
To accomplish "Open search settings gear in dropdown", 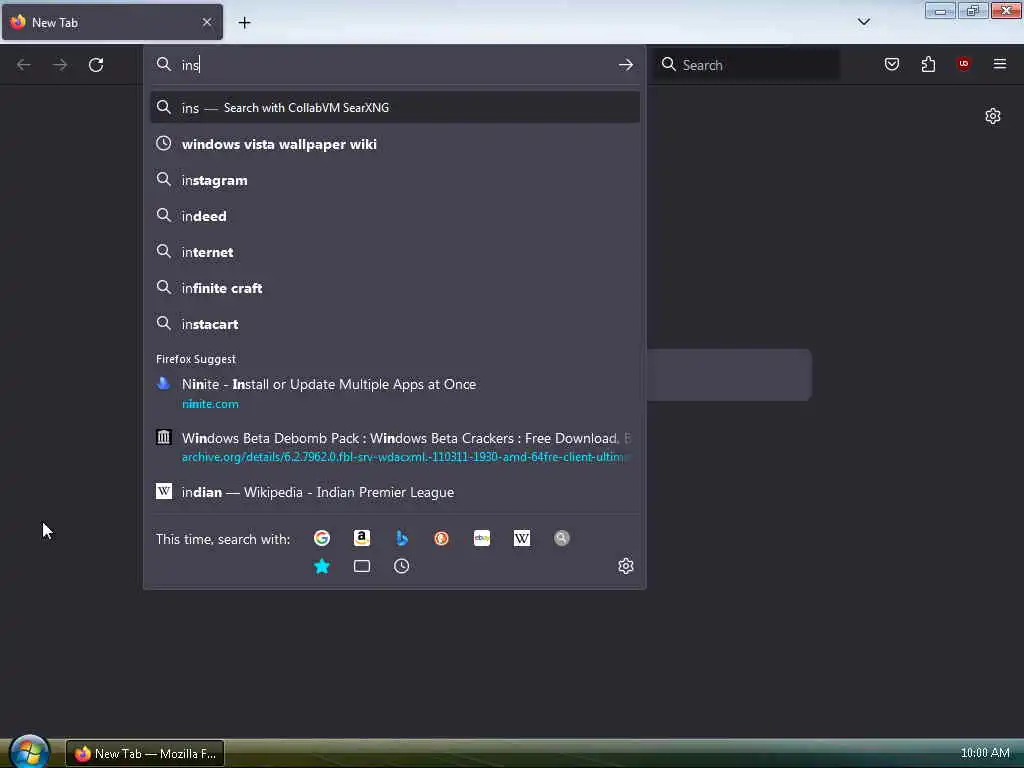I will [x=626, y=566].
